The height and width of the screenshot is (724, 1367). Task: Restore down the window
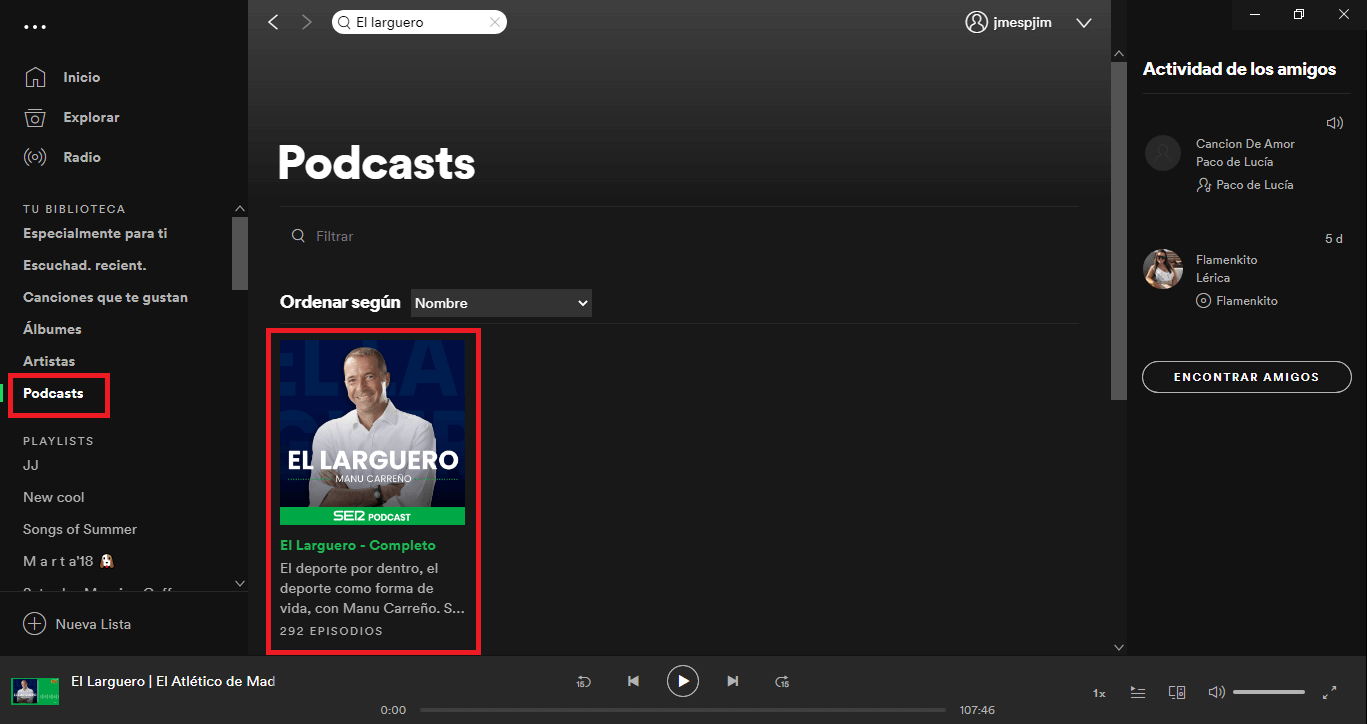(1299, 14)
